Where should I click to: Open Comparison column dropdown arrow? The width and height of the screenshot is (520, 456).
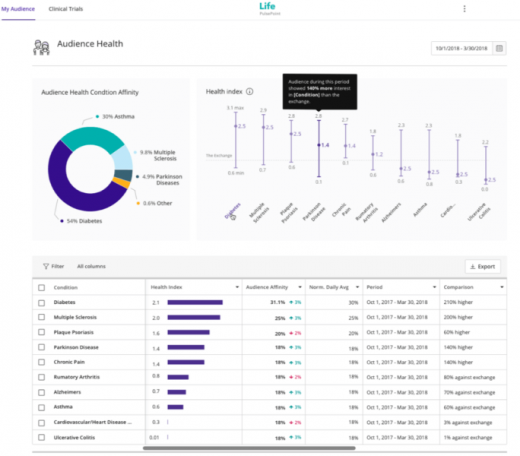click(x=502, y=287)
